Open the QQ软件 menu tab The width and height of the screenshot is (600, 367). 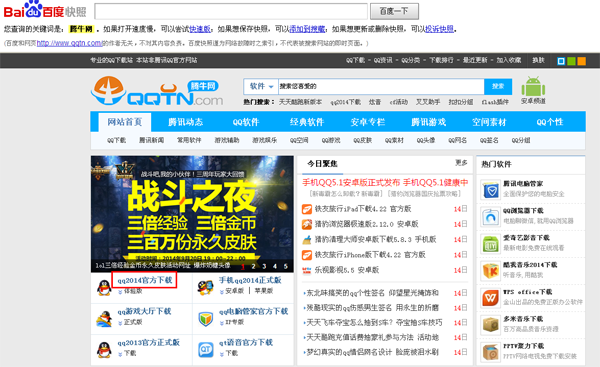(246, 122)
